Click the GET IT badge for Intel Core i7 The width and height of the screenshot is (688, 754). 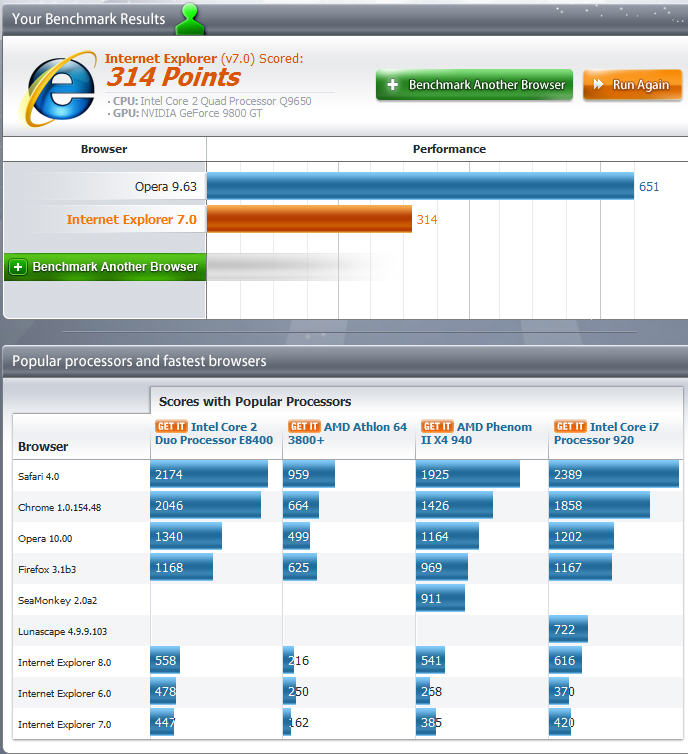570,427
